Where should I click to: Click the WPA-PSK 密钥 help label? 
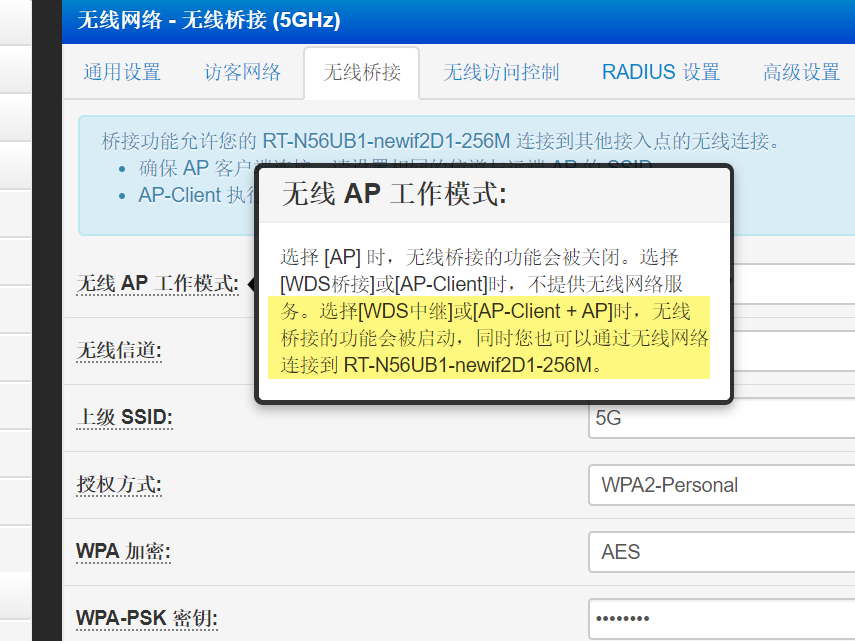(146, 618)
